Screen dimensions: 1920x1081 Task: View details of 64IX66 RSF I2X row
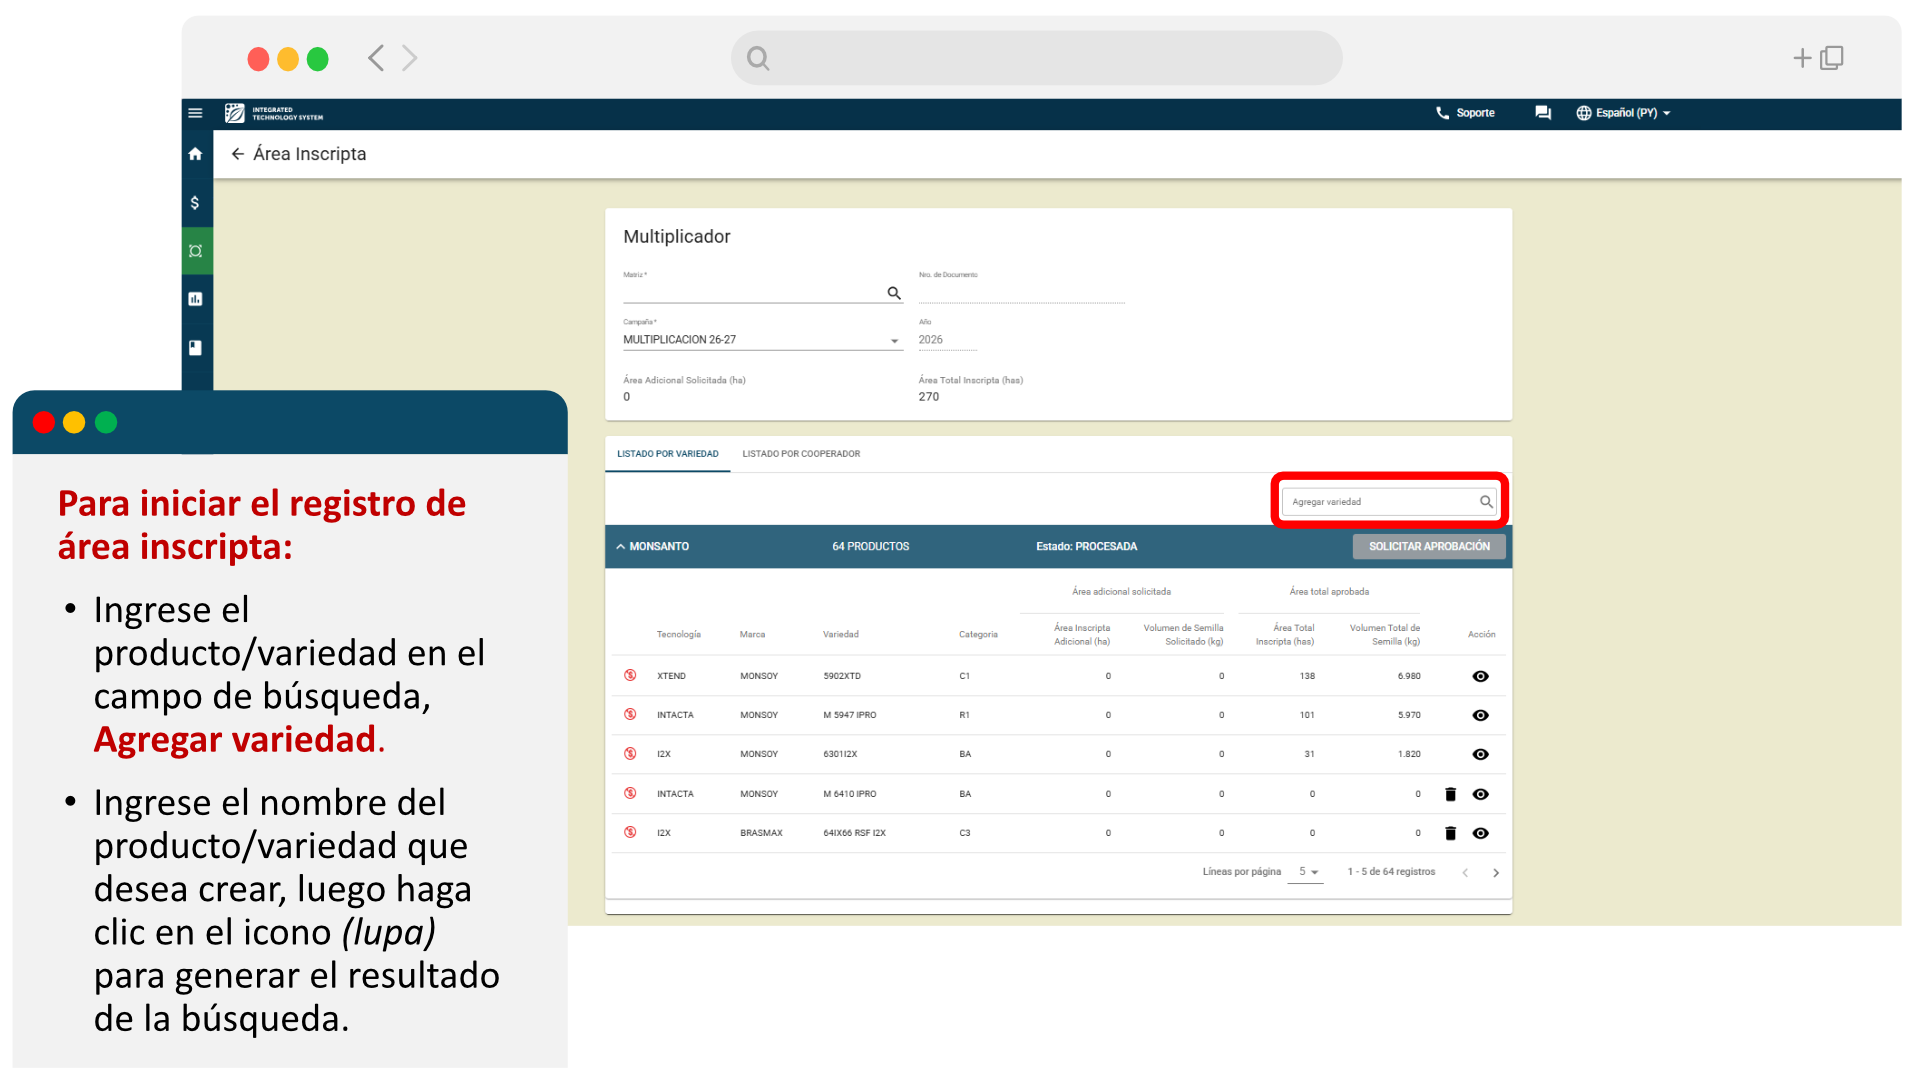tap(1481, 834)
